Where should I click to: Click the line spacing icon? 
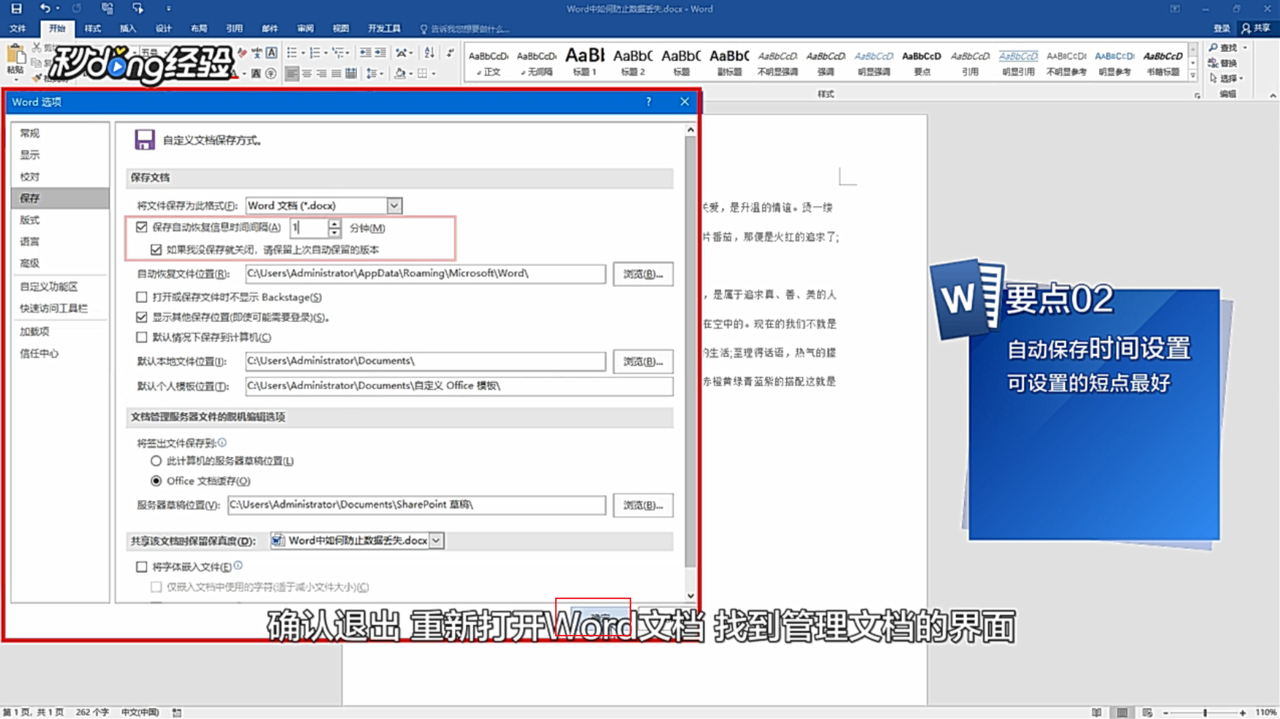tap(374, 73)
